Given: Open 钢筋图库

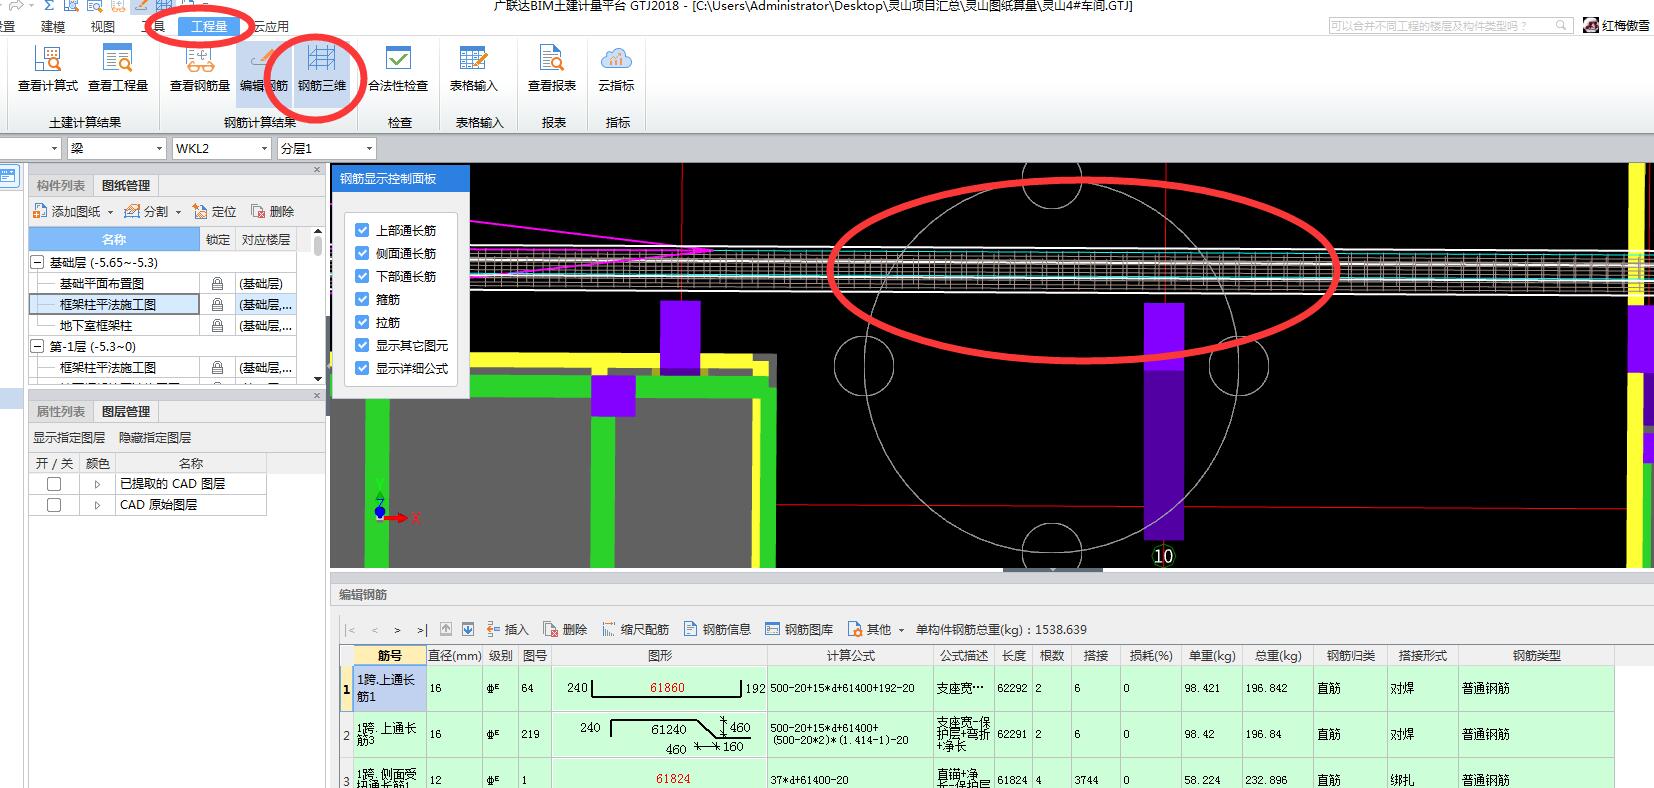Looking at the screenshot, I should pyautogui.click(x=799, y=629).
